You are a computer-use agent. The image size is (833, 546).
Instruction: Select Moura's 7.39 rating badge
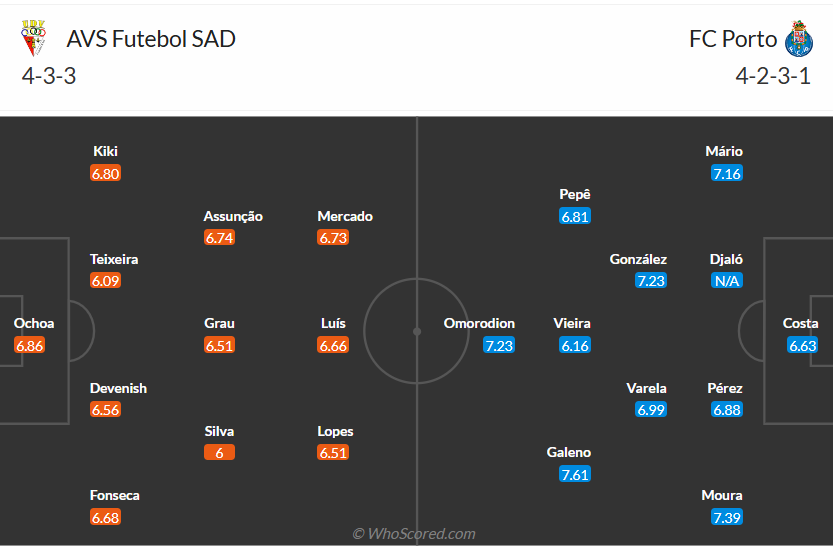click(726, 517)
